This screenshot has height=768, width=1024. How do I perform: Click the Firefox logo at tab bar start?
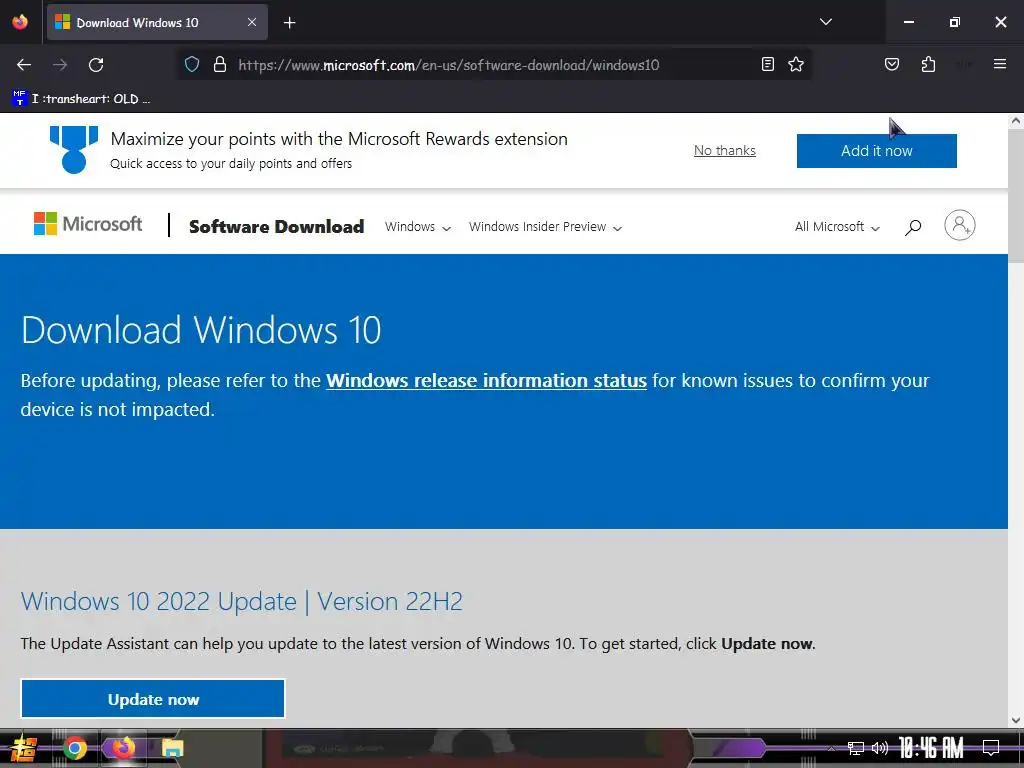[x=20, y=22]
